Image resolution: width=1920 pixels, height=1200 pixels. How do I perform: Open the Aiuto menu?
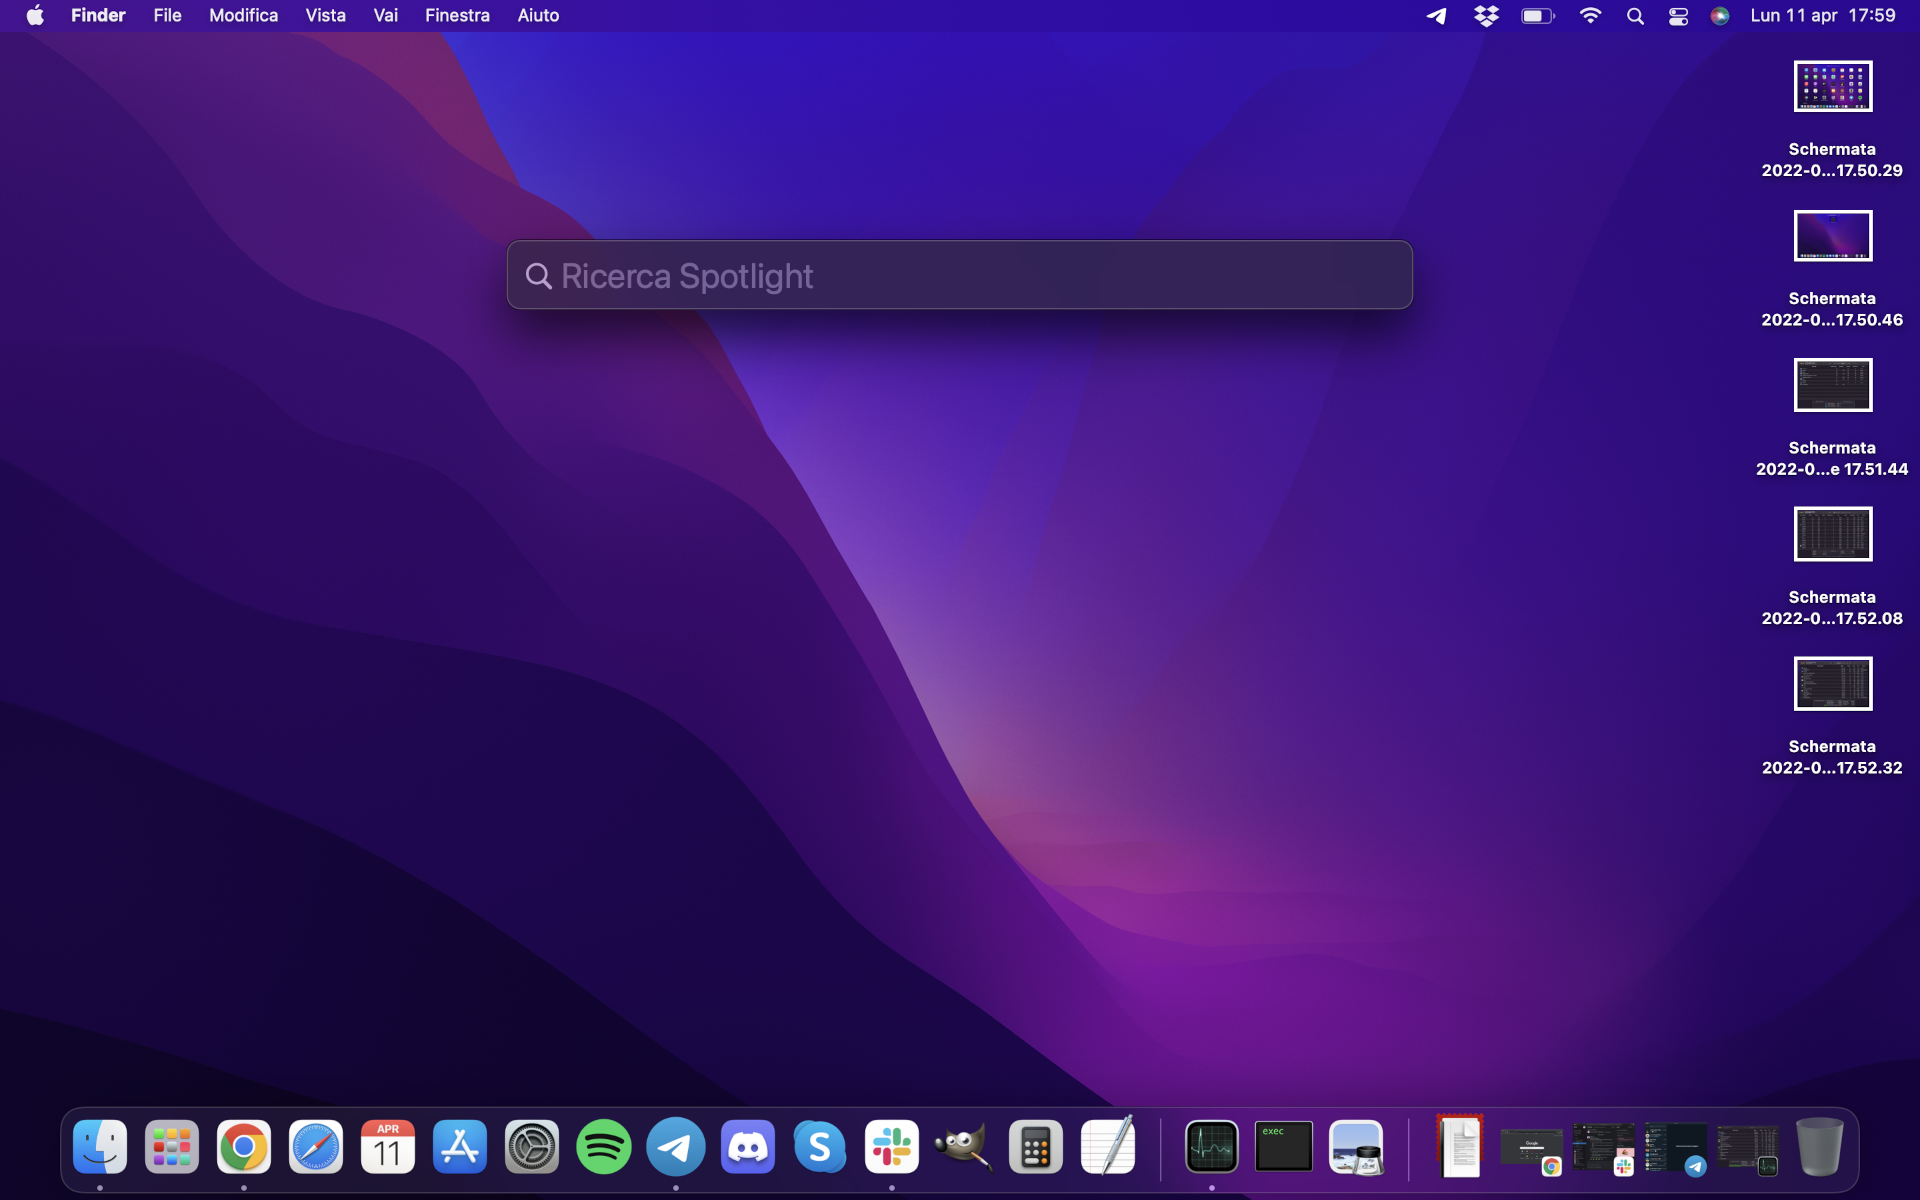click(538, 15)
